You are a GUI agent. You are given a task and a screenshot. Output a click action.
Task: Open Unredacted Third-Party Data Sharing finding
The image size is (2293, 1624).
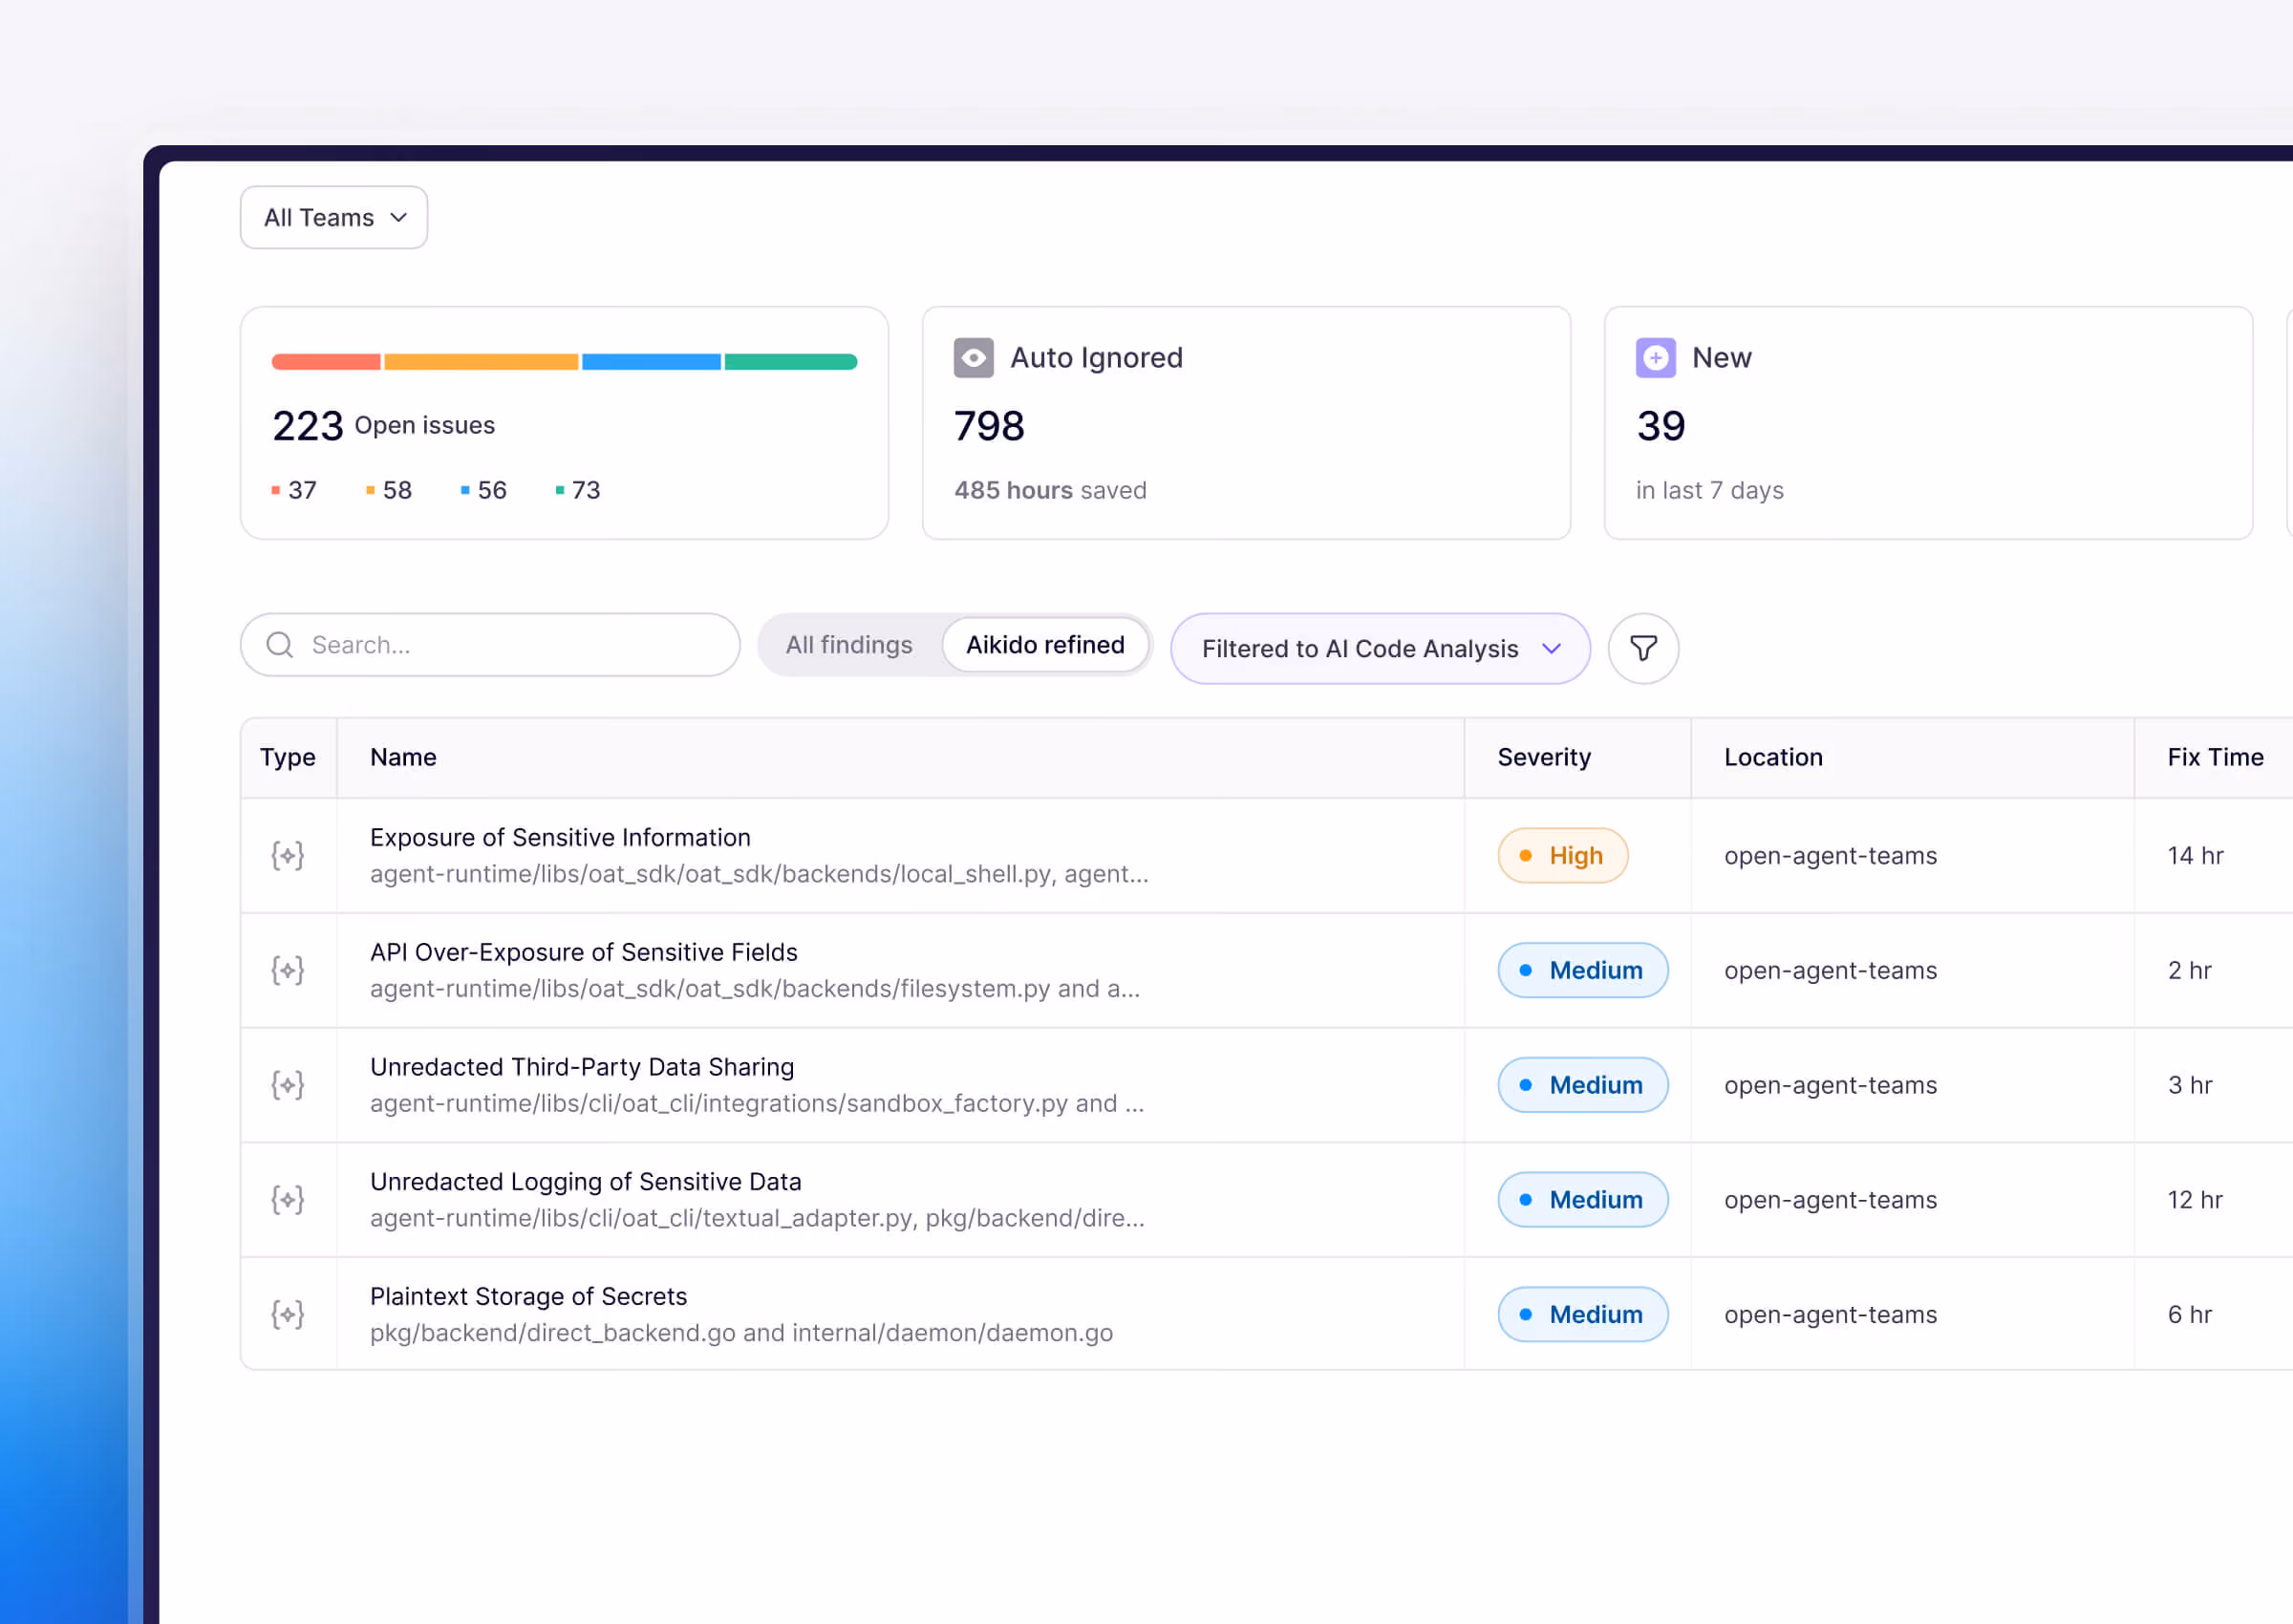582,1067
